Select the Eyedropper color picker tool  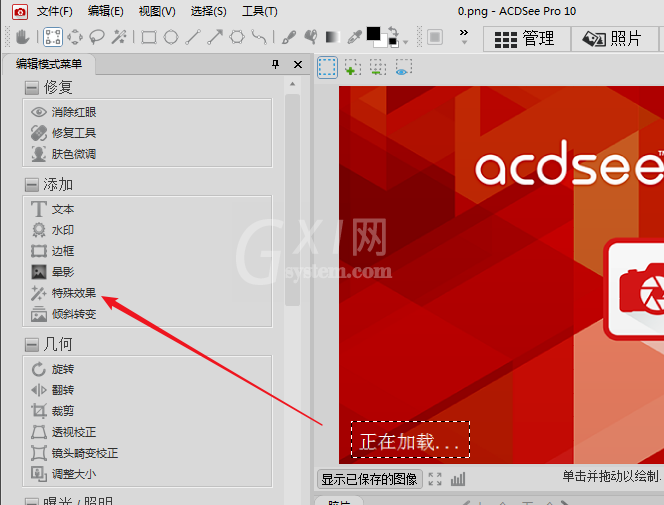point(354,37)
